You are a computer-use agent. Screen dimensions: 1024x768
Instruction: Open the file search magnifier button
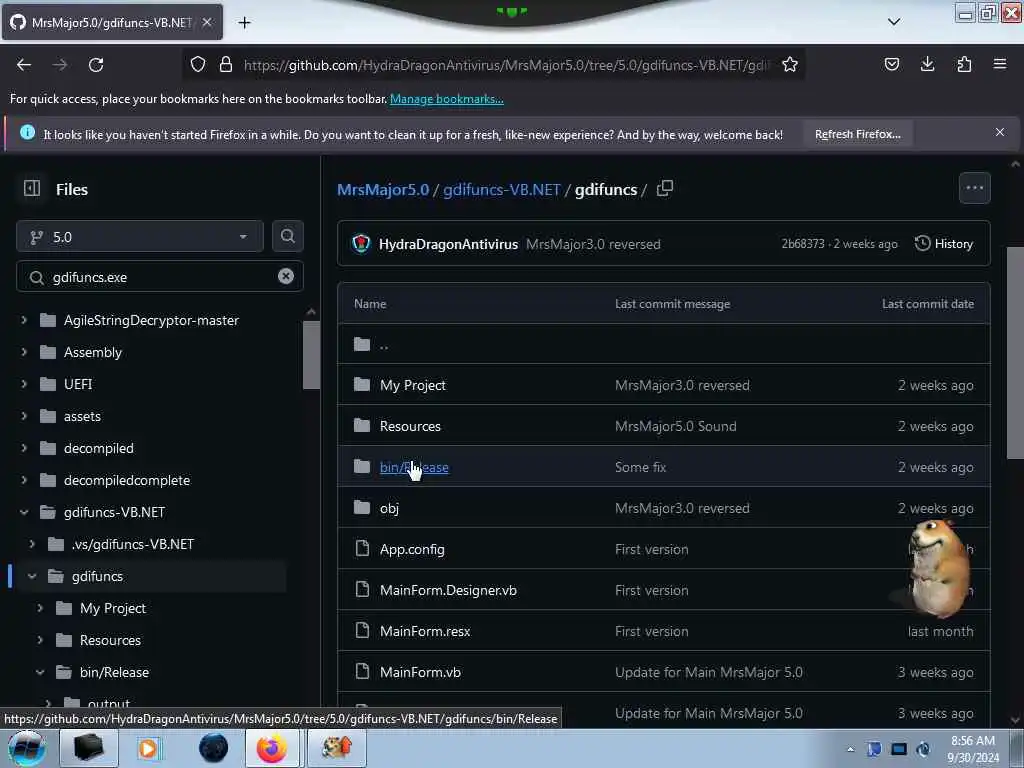(x=287, y=236)
